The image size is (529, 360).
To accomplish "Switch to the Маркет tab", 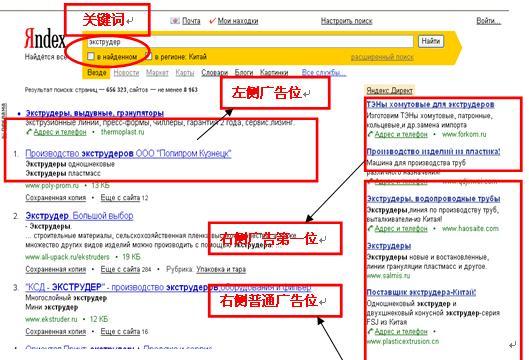I will click(157, 73).
